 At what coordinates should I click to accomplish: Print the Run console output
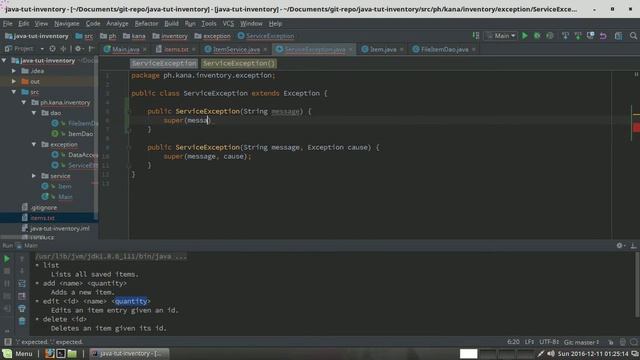point(22,309)
